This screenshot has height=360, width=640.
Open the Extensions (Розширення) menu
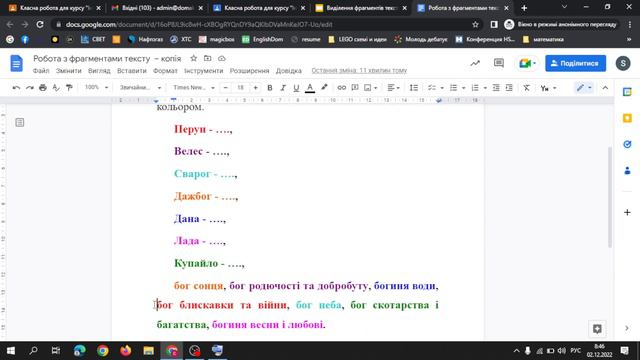249,71
